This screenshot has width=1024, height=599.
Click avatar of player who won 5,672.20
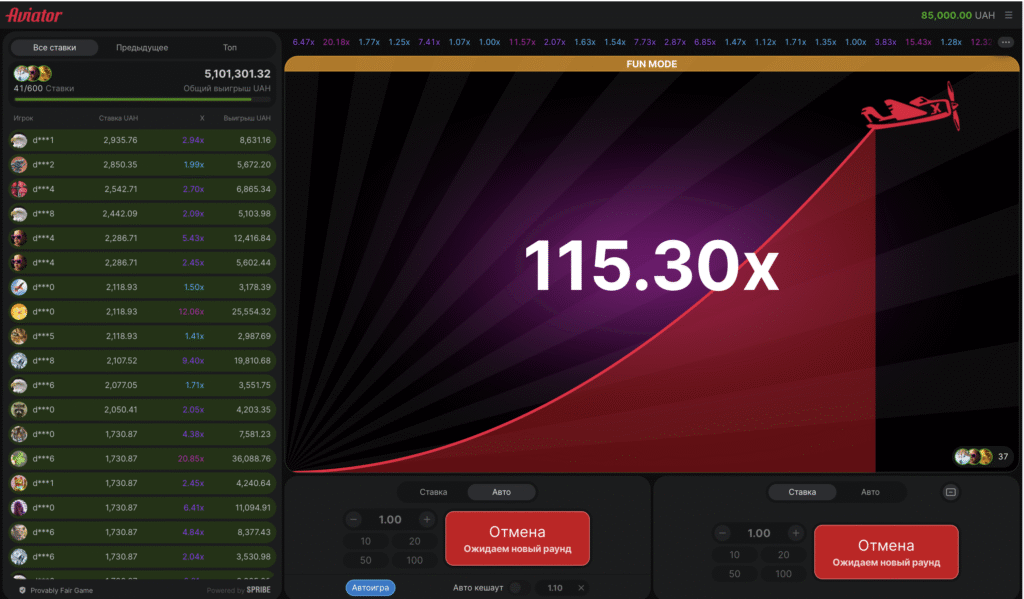tap(19, 165)
